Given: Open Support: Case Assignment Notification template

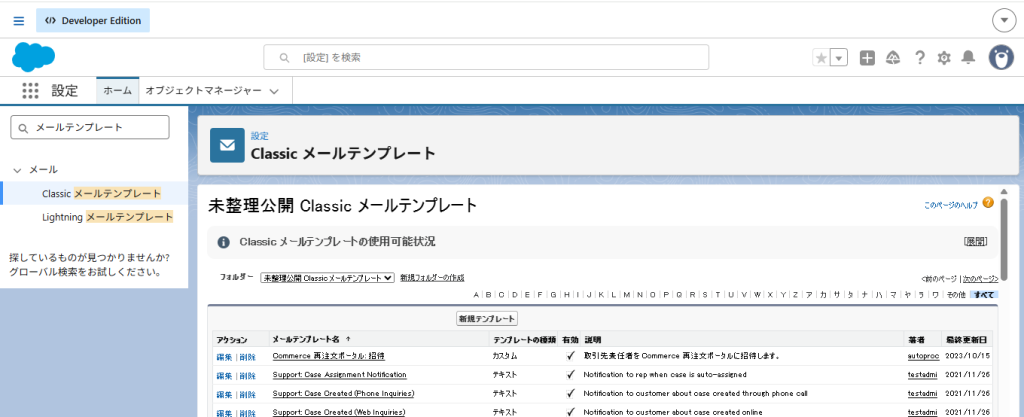Looking at the screenshot, I should pos(340,375).
